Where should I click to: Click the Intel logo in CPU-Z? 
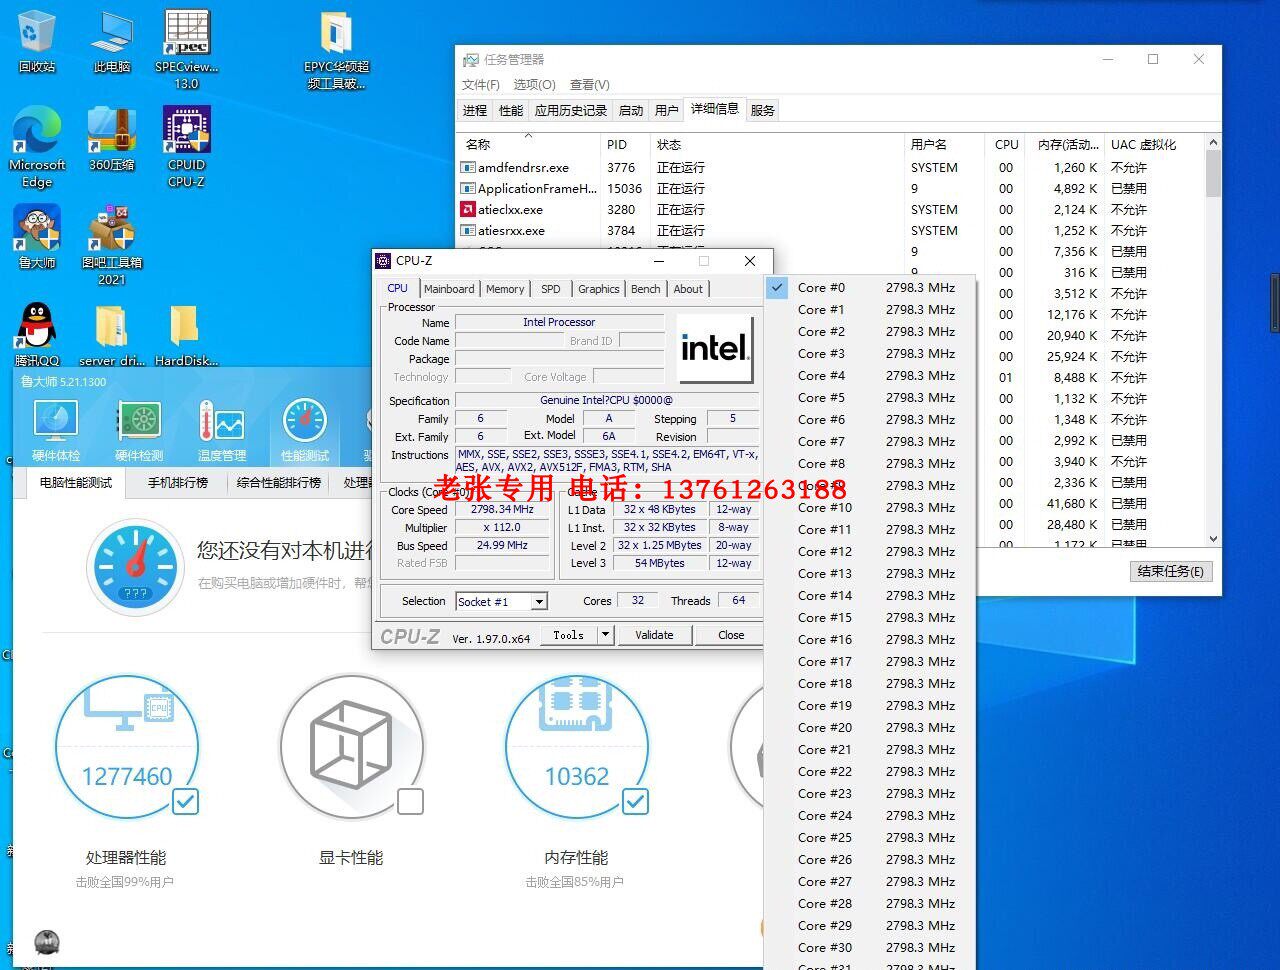click(x=715, y=349)
